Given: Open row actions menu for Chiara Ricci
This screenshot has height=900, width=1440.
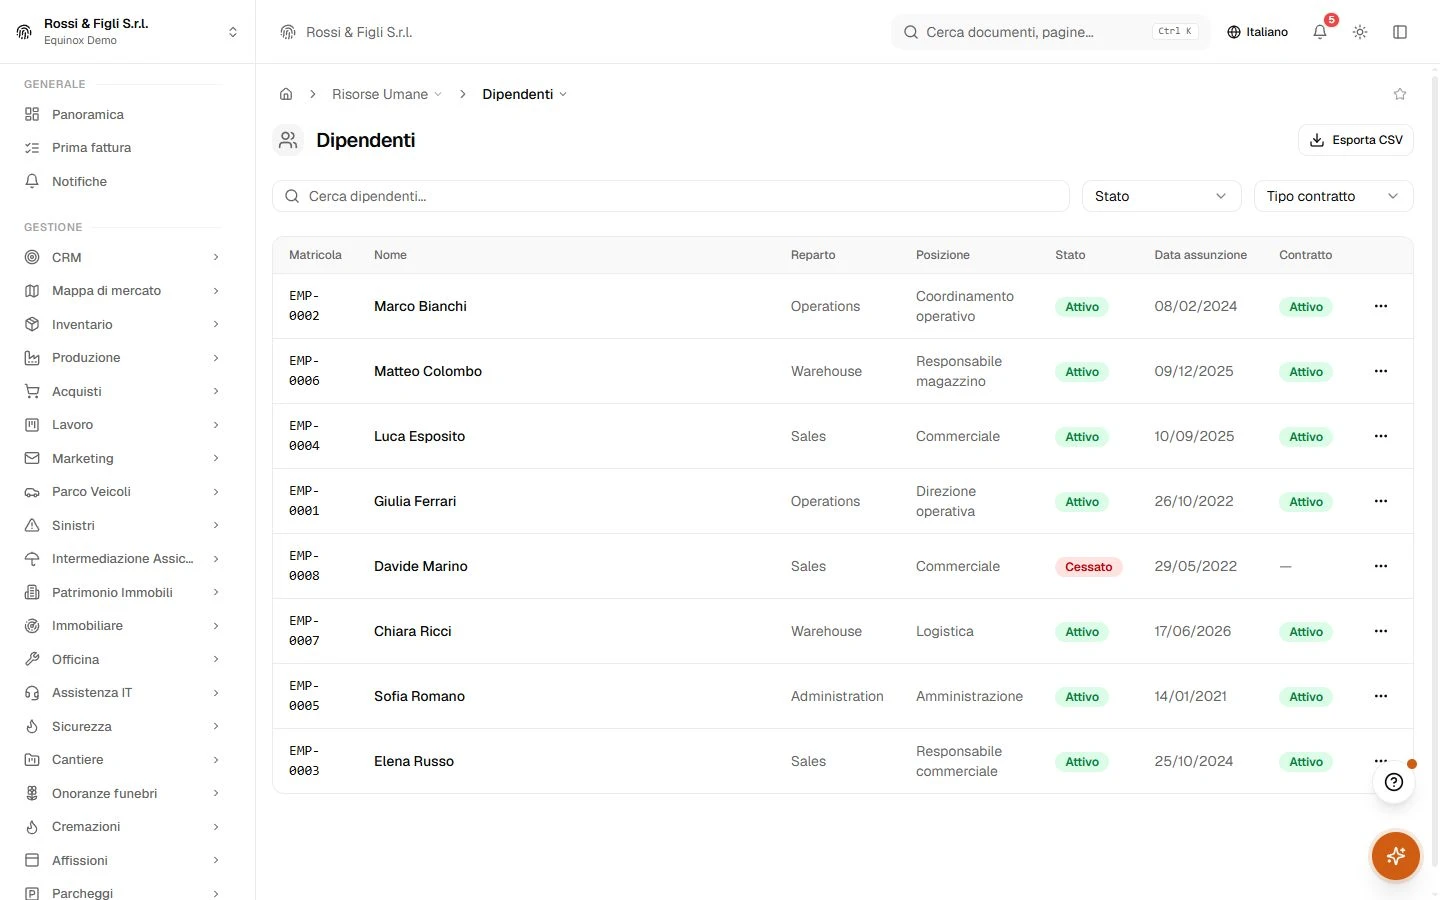Looking at the screenshot, I should pyautogui.click(x=1381, y=631).
